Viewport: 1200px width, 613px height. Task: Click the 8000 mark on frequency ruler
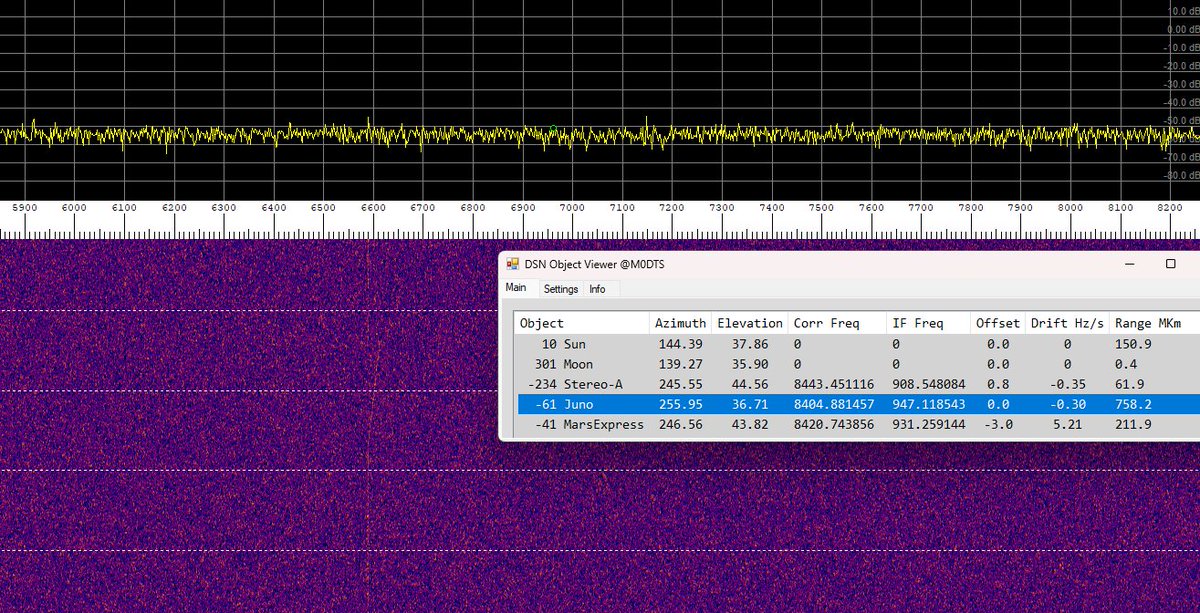point(1070,207)
